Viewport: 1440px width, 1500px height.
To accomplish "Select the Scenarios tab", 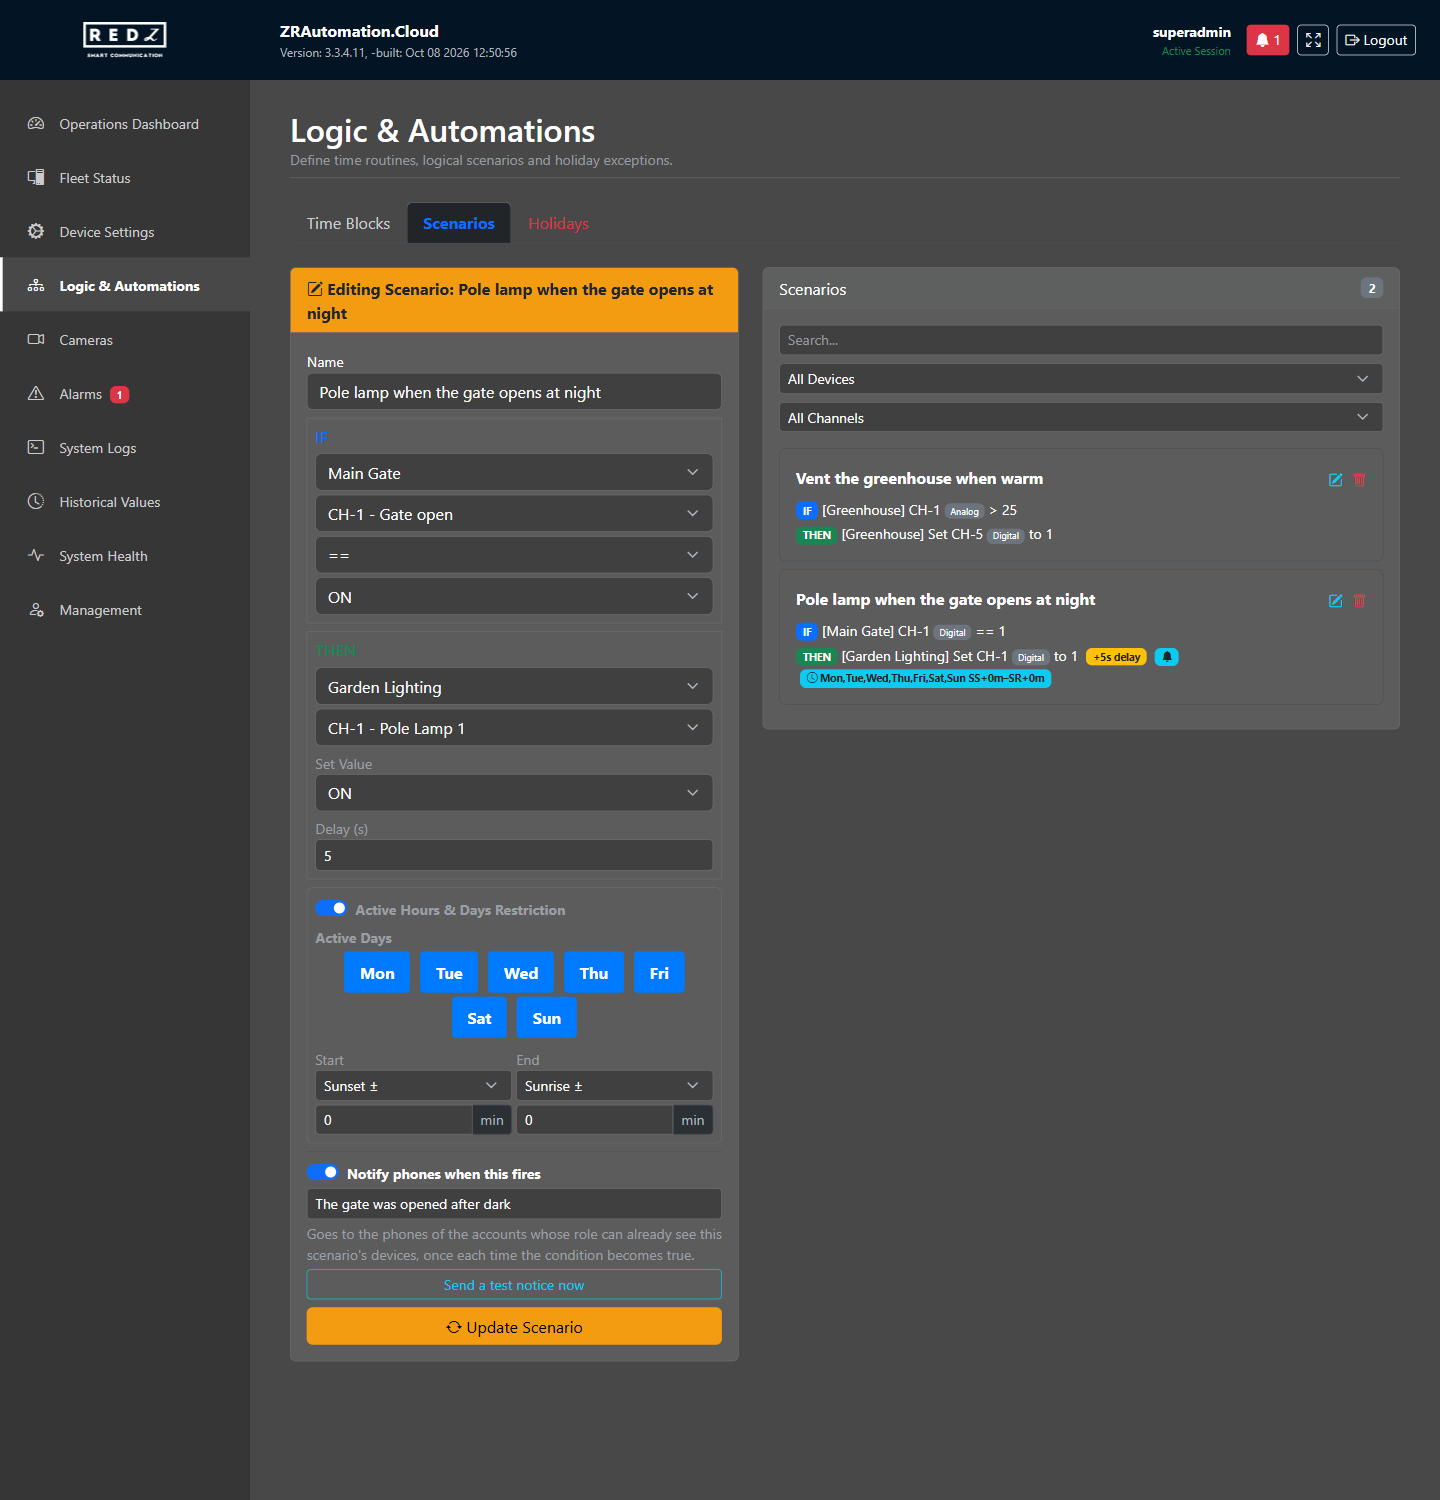I will pos(459,223).
